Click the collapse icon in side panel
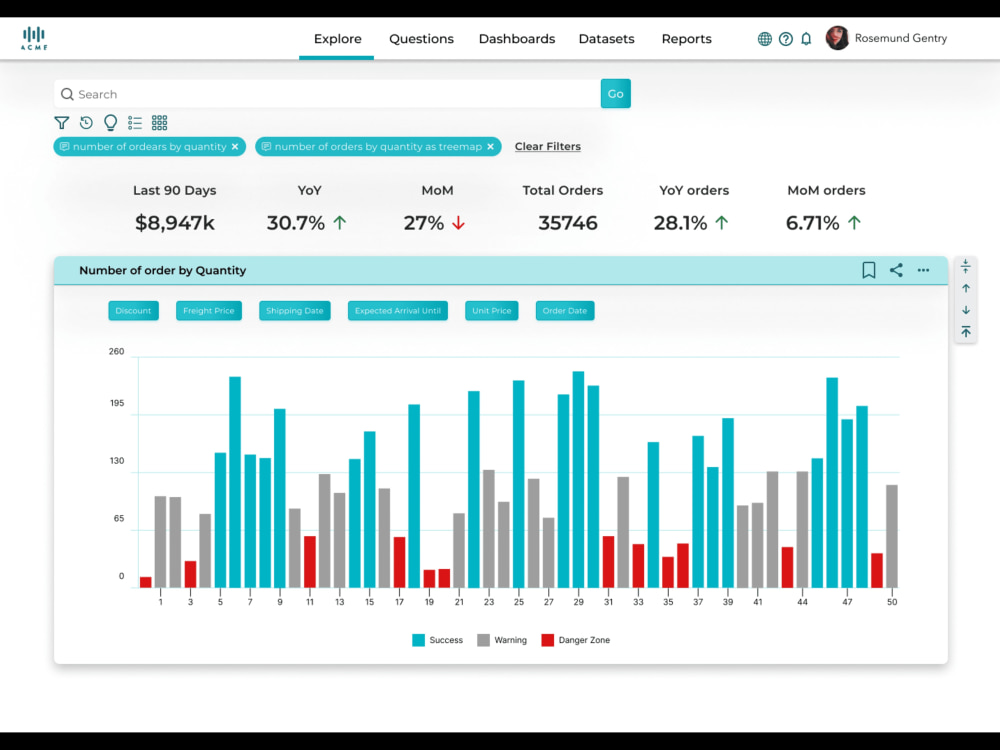The image size is (1000, 750). [966, 266]
